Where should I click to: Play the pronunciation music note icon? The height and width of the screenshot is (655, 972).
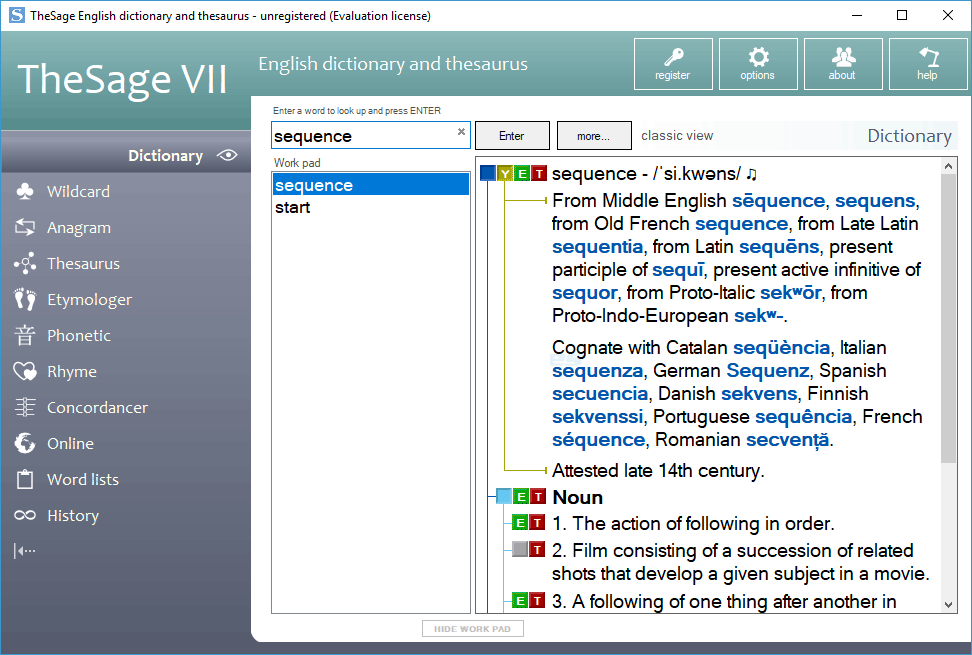coord(752,174)
